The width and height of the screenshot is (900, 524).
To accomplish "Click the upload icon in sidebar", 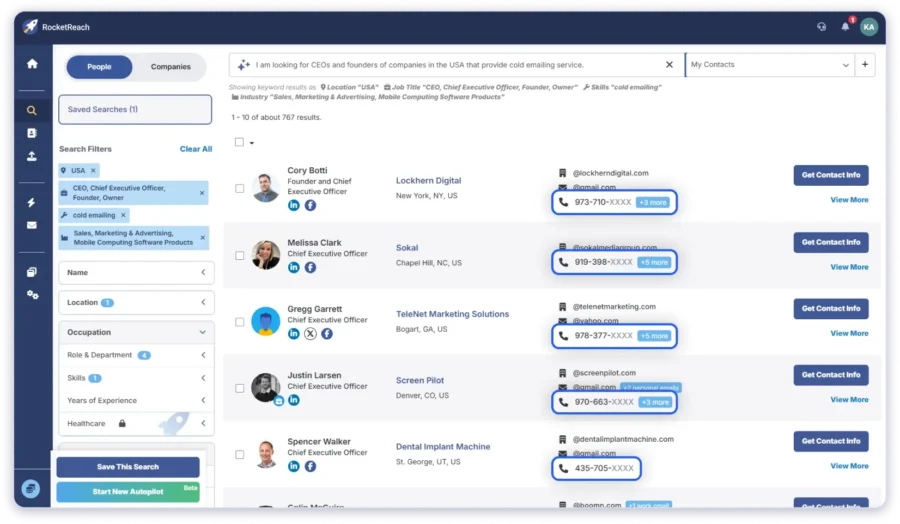I will tap(32, 156).
